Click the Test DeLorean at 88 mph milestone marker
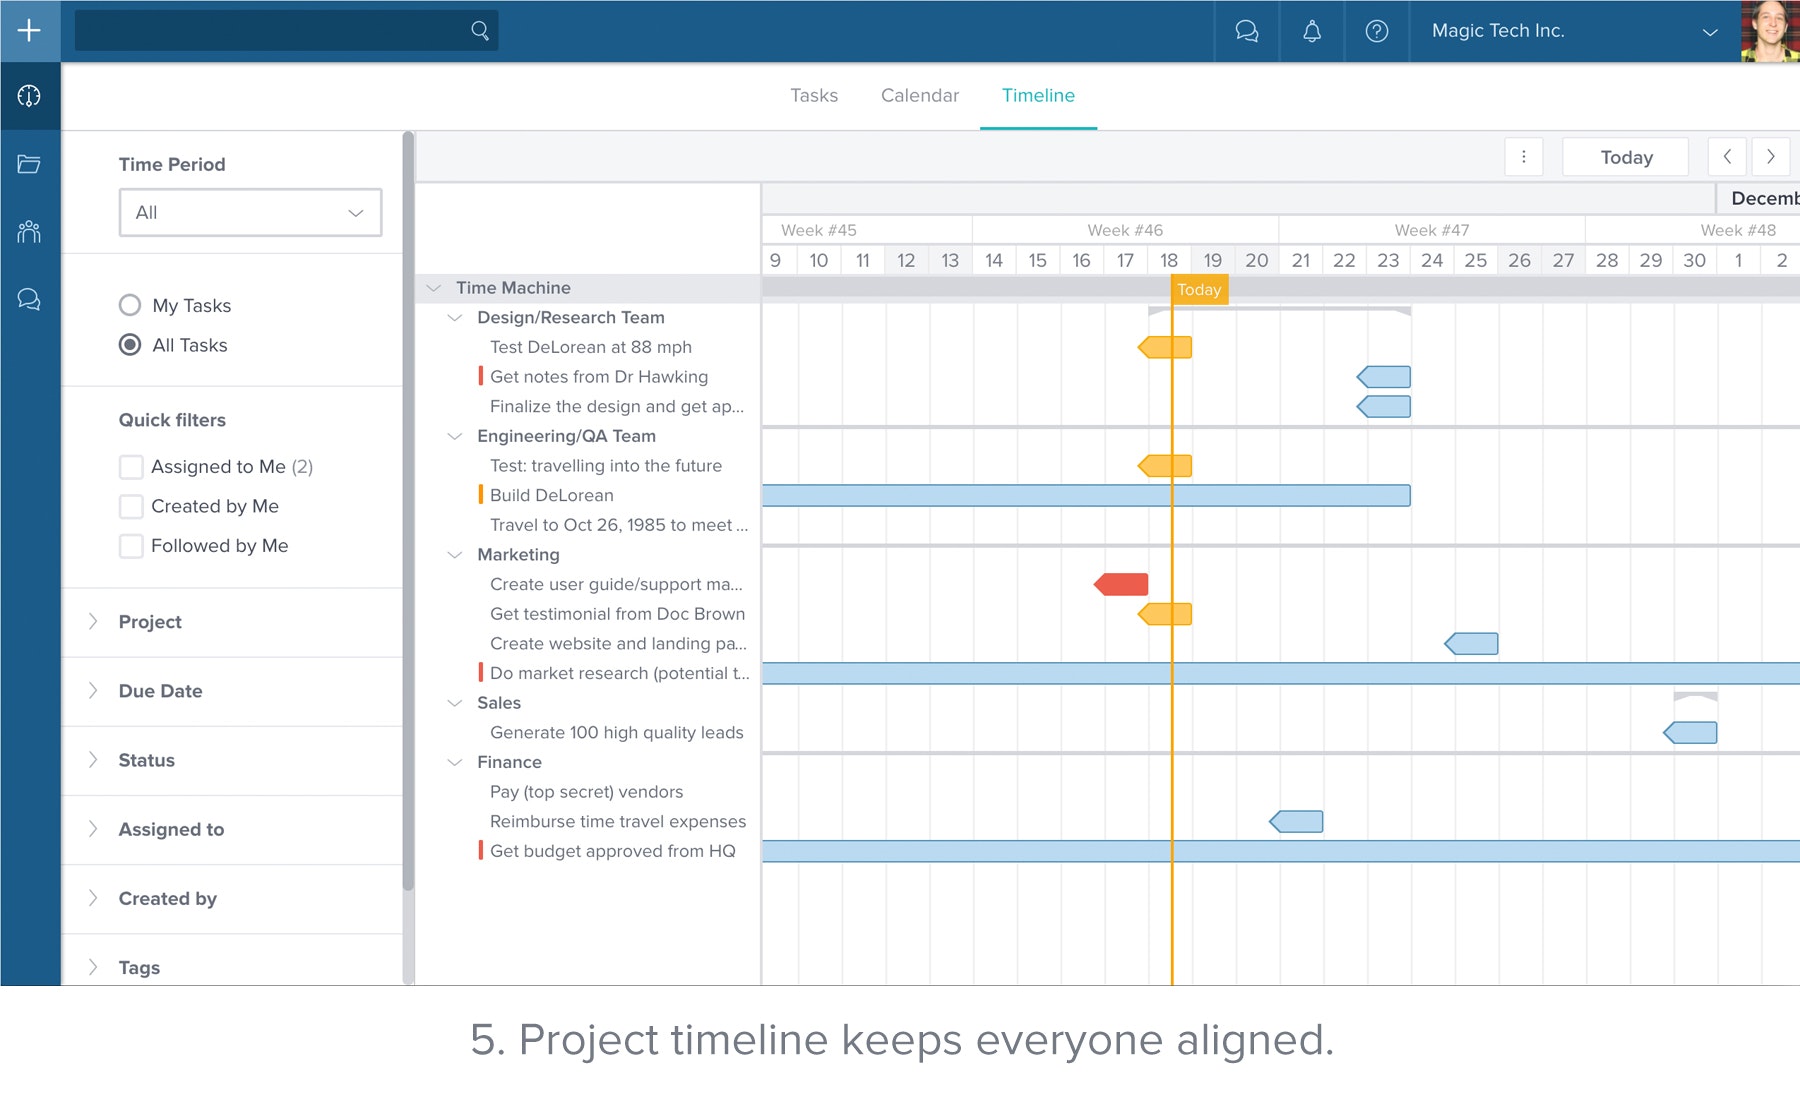1800x1100 pixels. pos(1165,347)
